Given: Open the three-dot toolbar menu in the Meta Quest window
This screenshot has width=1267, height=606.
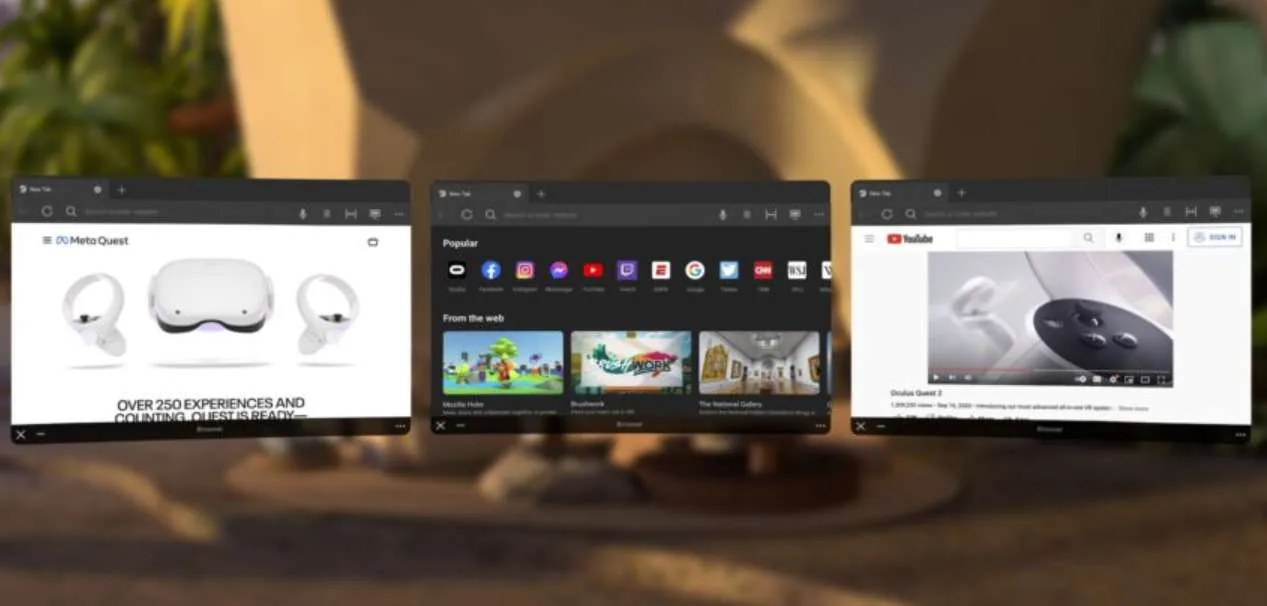Looking at the screenshot, I should point(399,213).
